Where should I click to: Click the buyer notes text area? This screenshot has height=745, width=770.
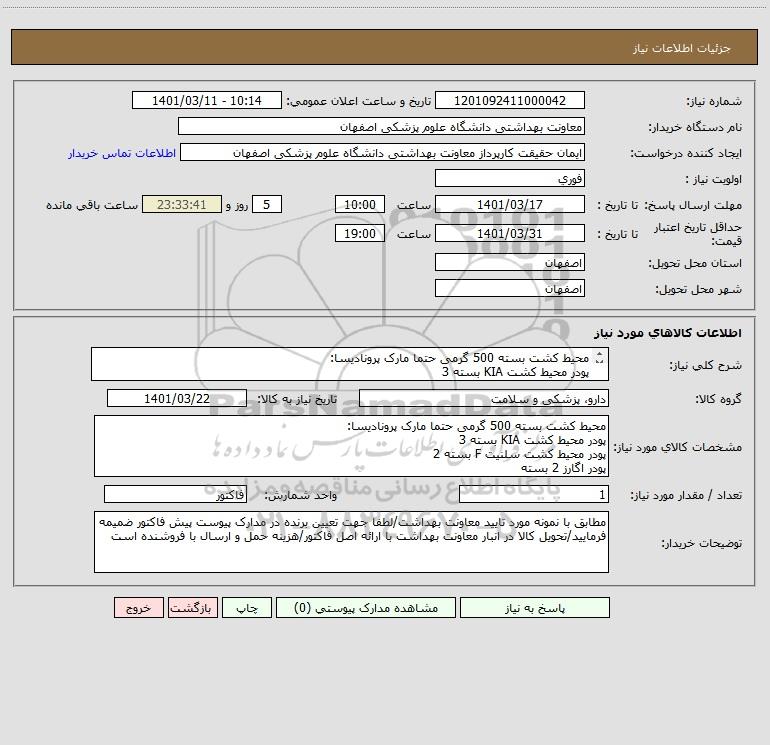point(351,542)
